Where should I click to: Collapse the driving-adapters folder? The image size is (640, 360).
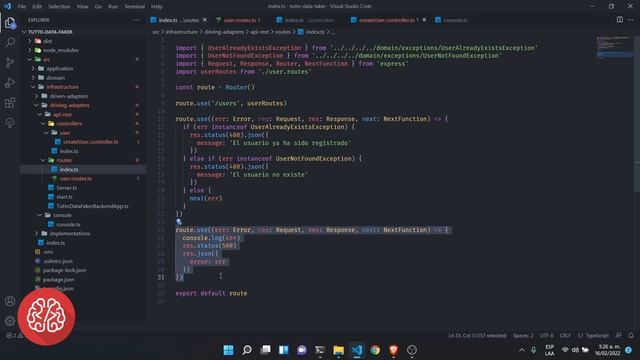(x=37, y=105)
